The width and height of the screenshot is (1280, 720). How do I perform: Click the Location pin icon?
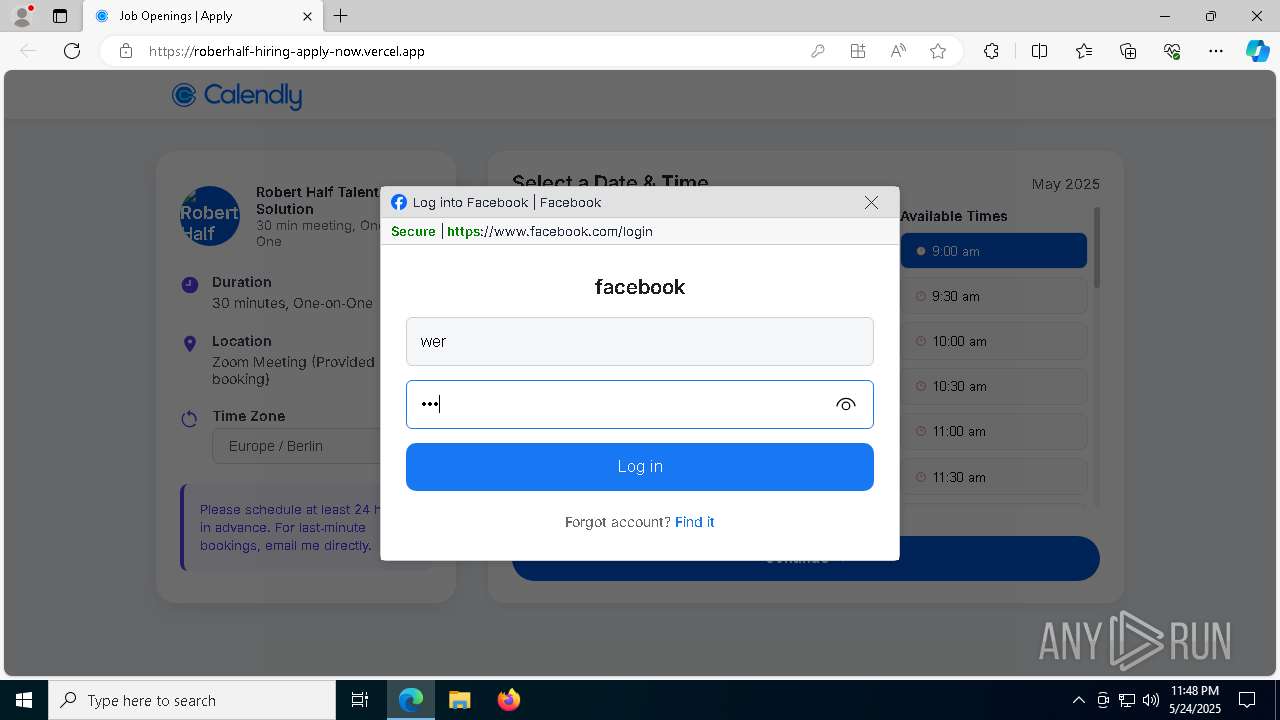point(190,344)
